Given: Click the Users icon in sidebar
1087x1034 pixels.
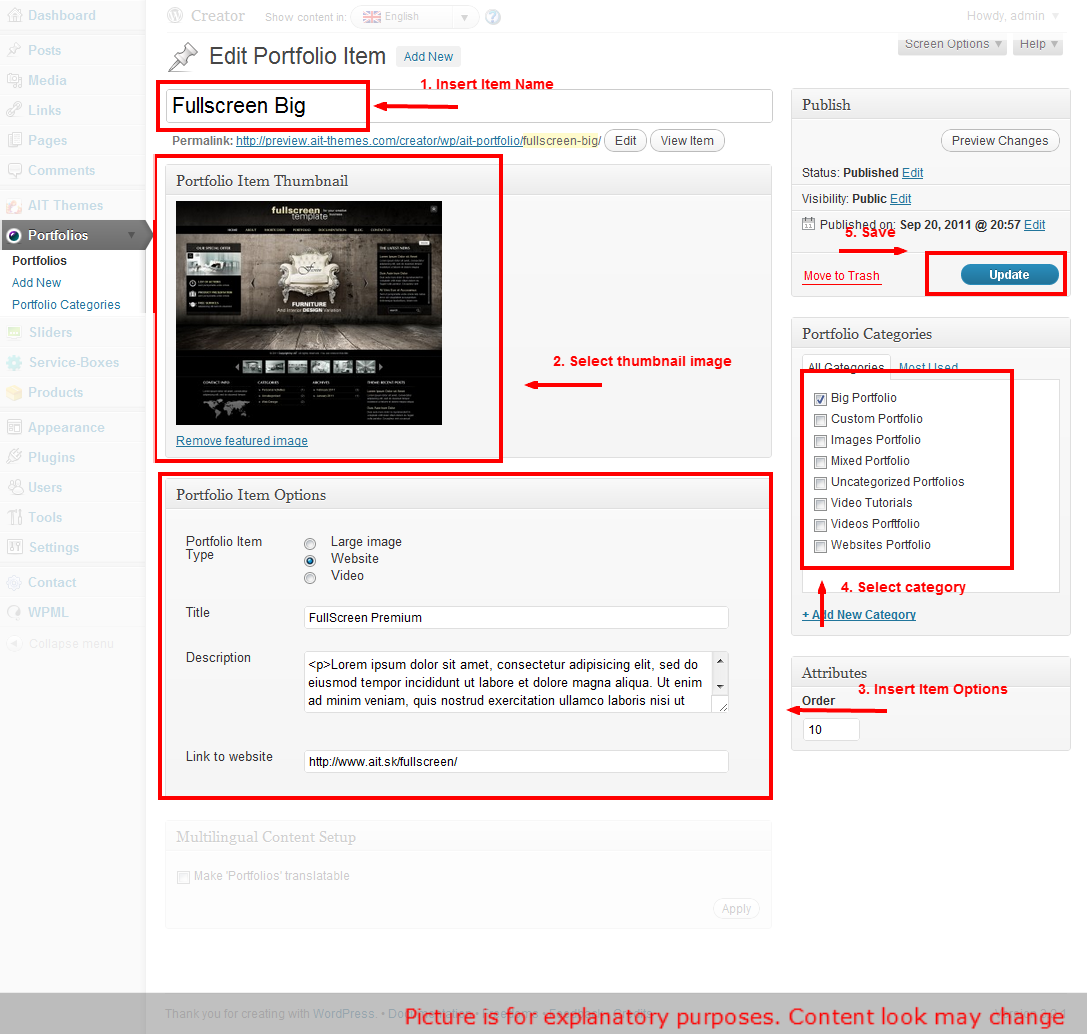Looking at the screenshot, I should (14, 487).
